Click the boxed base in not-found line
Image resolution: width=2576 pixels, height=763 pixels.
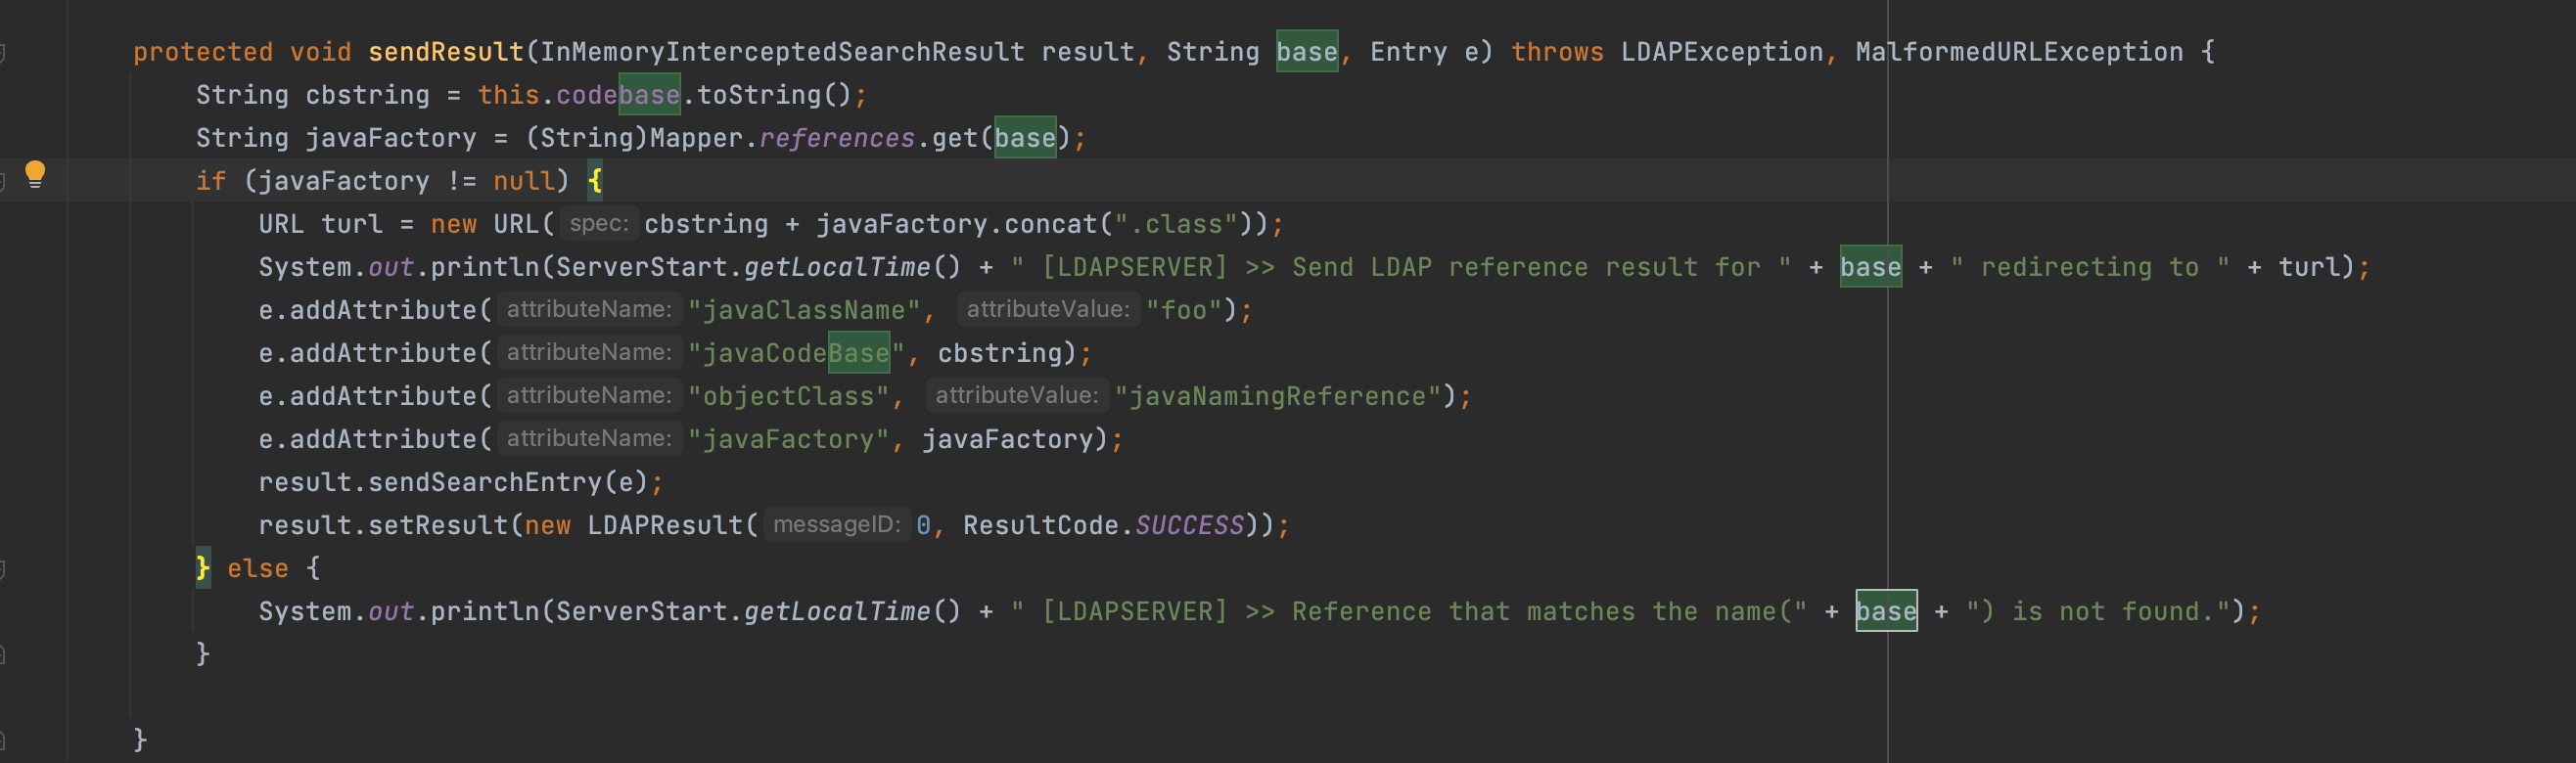[x=1887, y=611]
